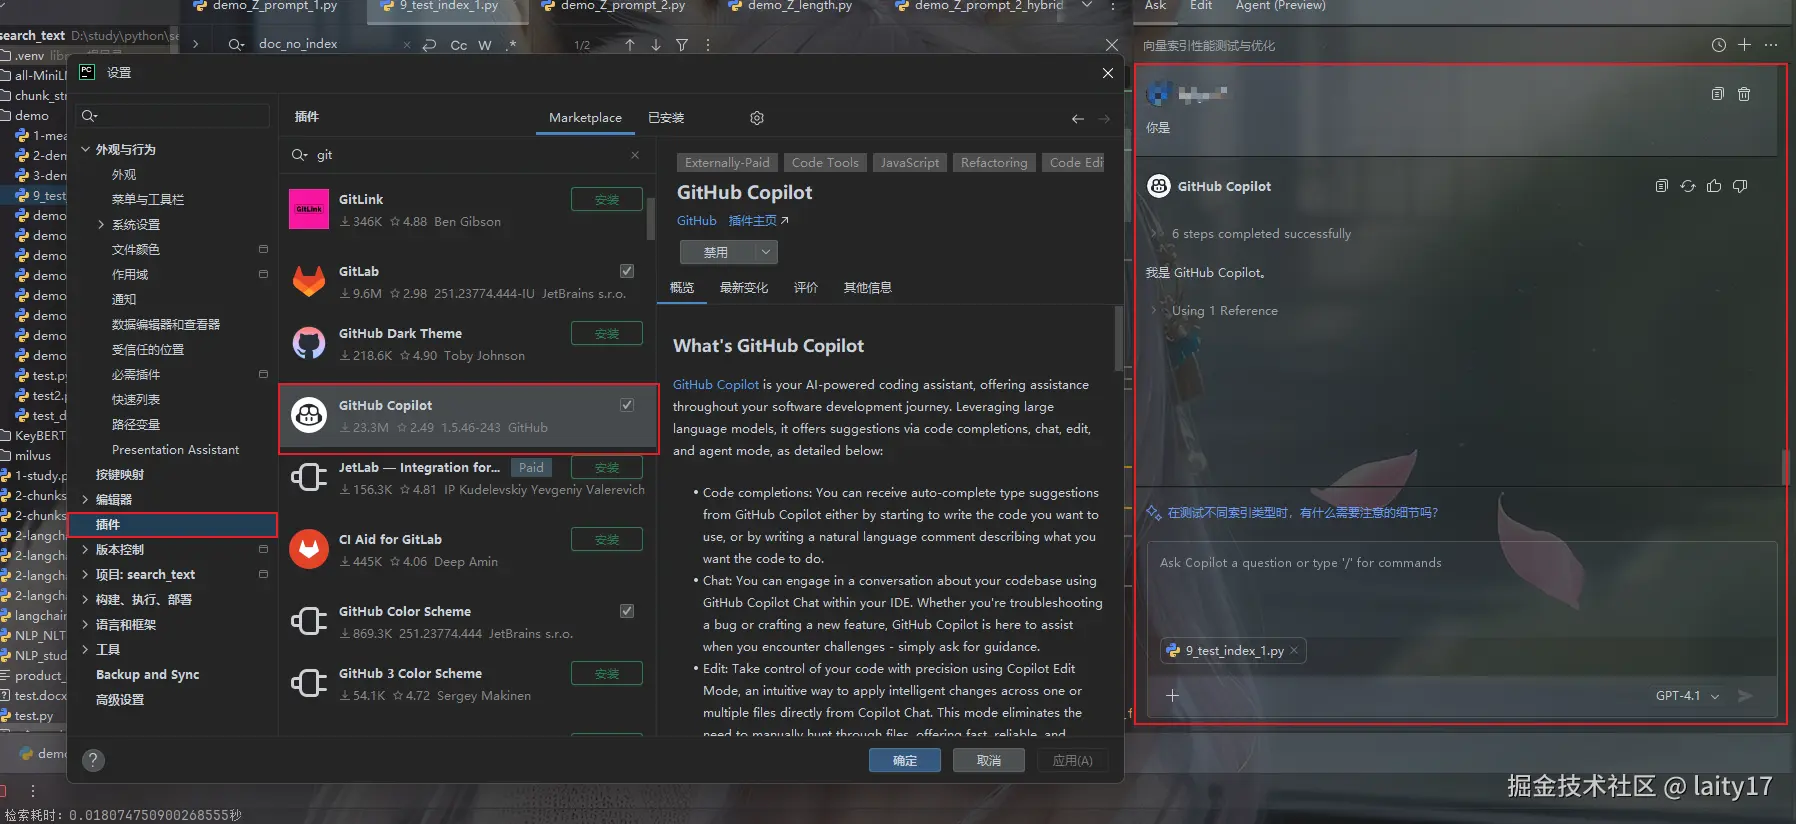Toggle Match Case 'Cc' in find bar

click(x=459, y=45)
